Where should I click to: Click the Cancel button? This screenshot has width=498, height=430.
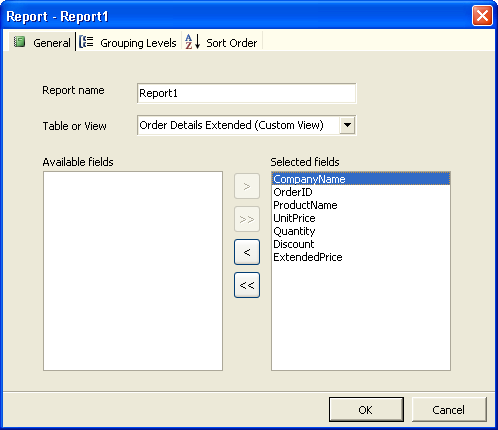[449, 410]
